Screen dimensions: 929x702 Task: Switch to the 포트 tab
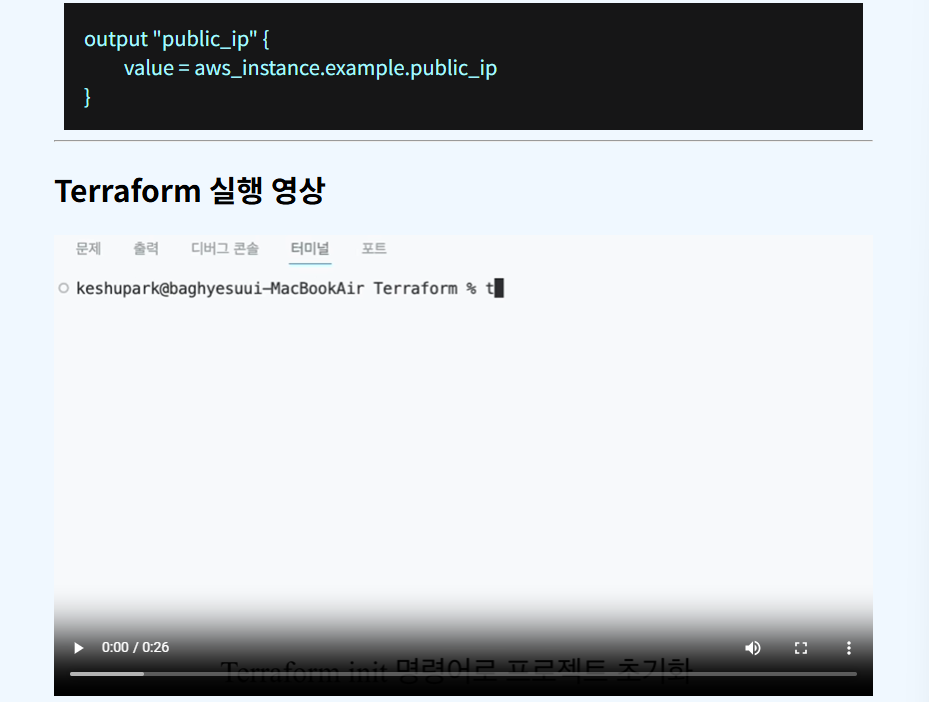pyautogui.click(x=374, y=249)
